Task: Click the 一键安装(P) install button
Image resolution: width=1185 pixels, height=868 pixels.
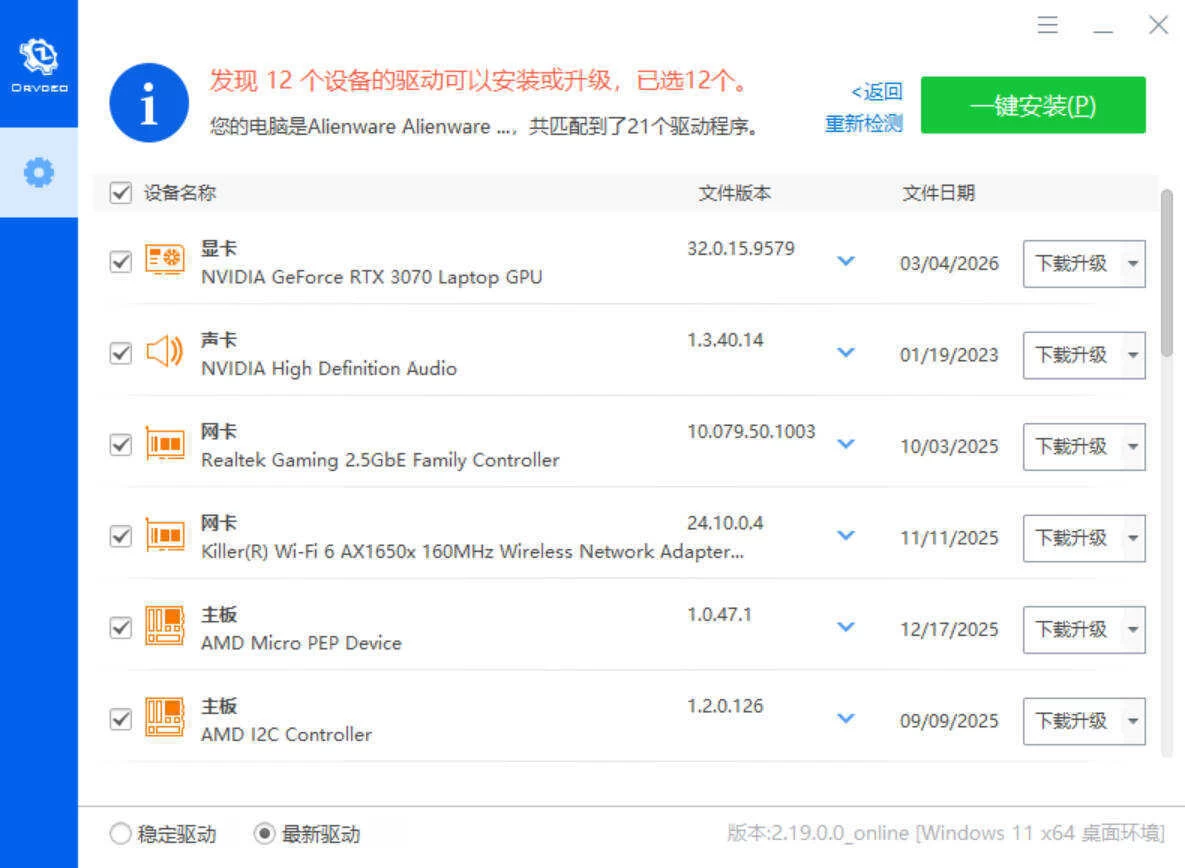Action: pyautogui.click(x=1033, y=104)
